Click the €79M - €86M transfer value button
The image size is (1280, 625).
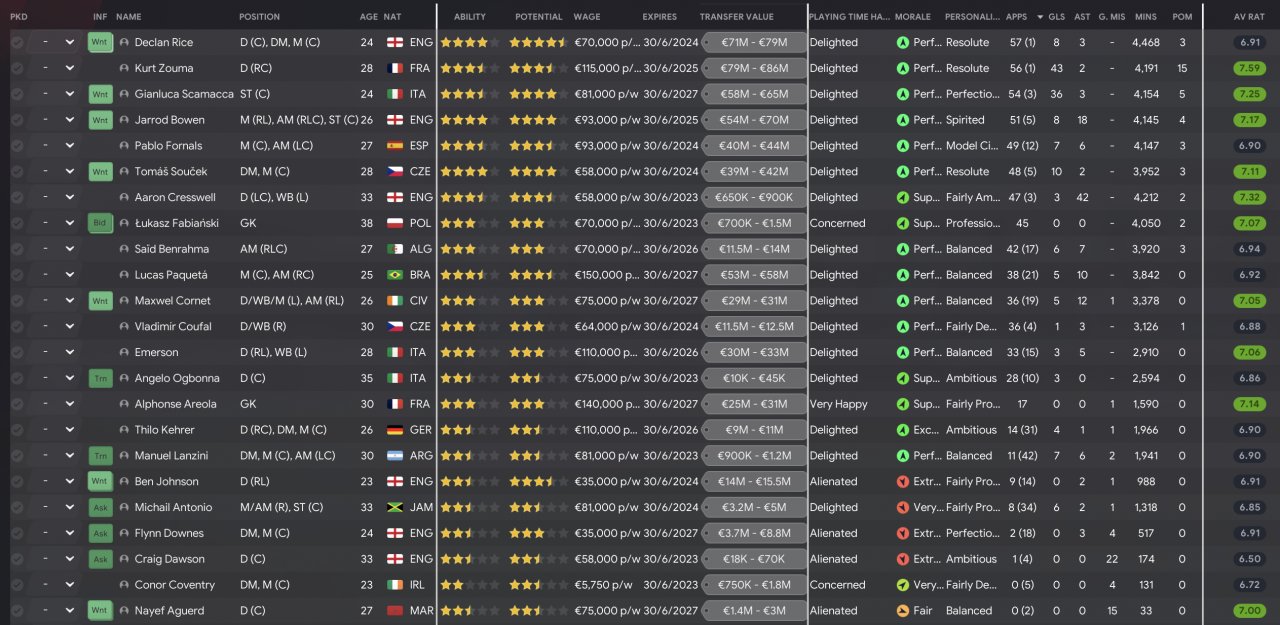(753, 68)
